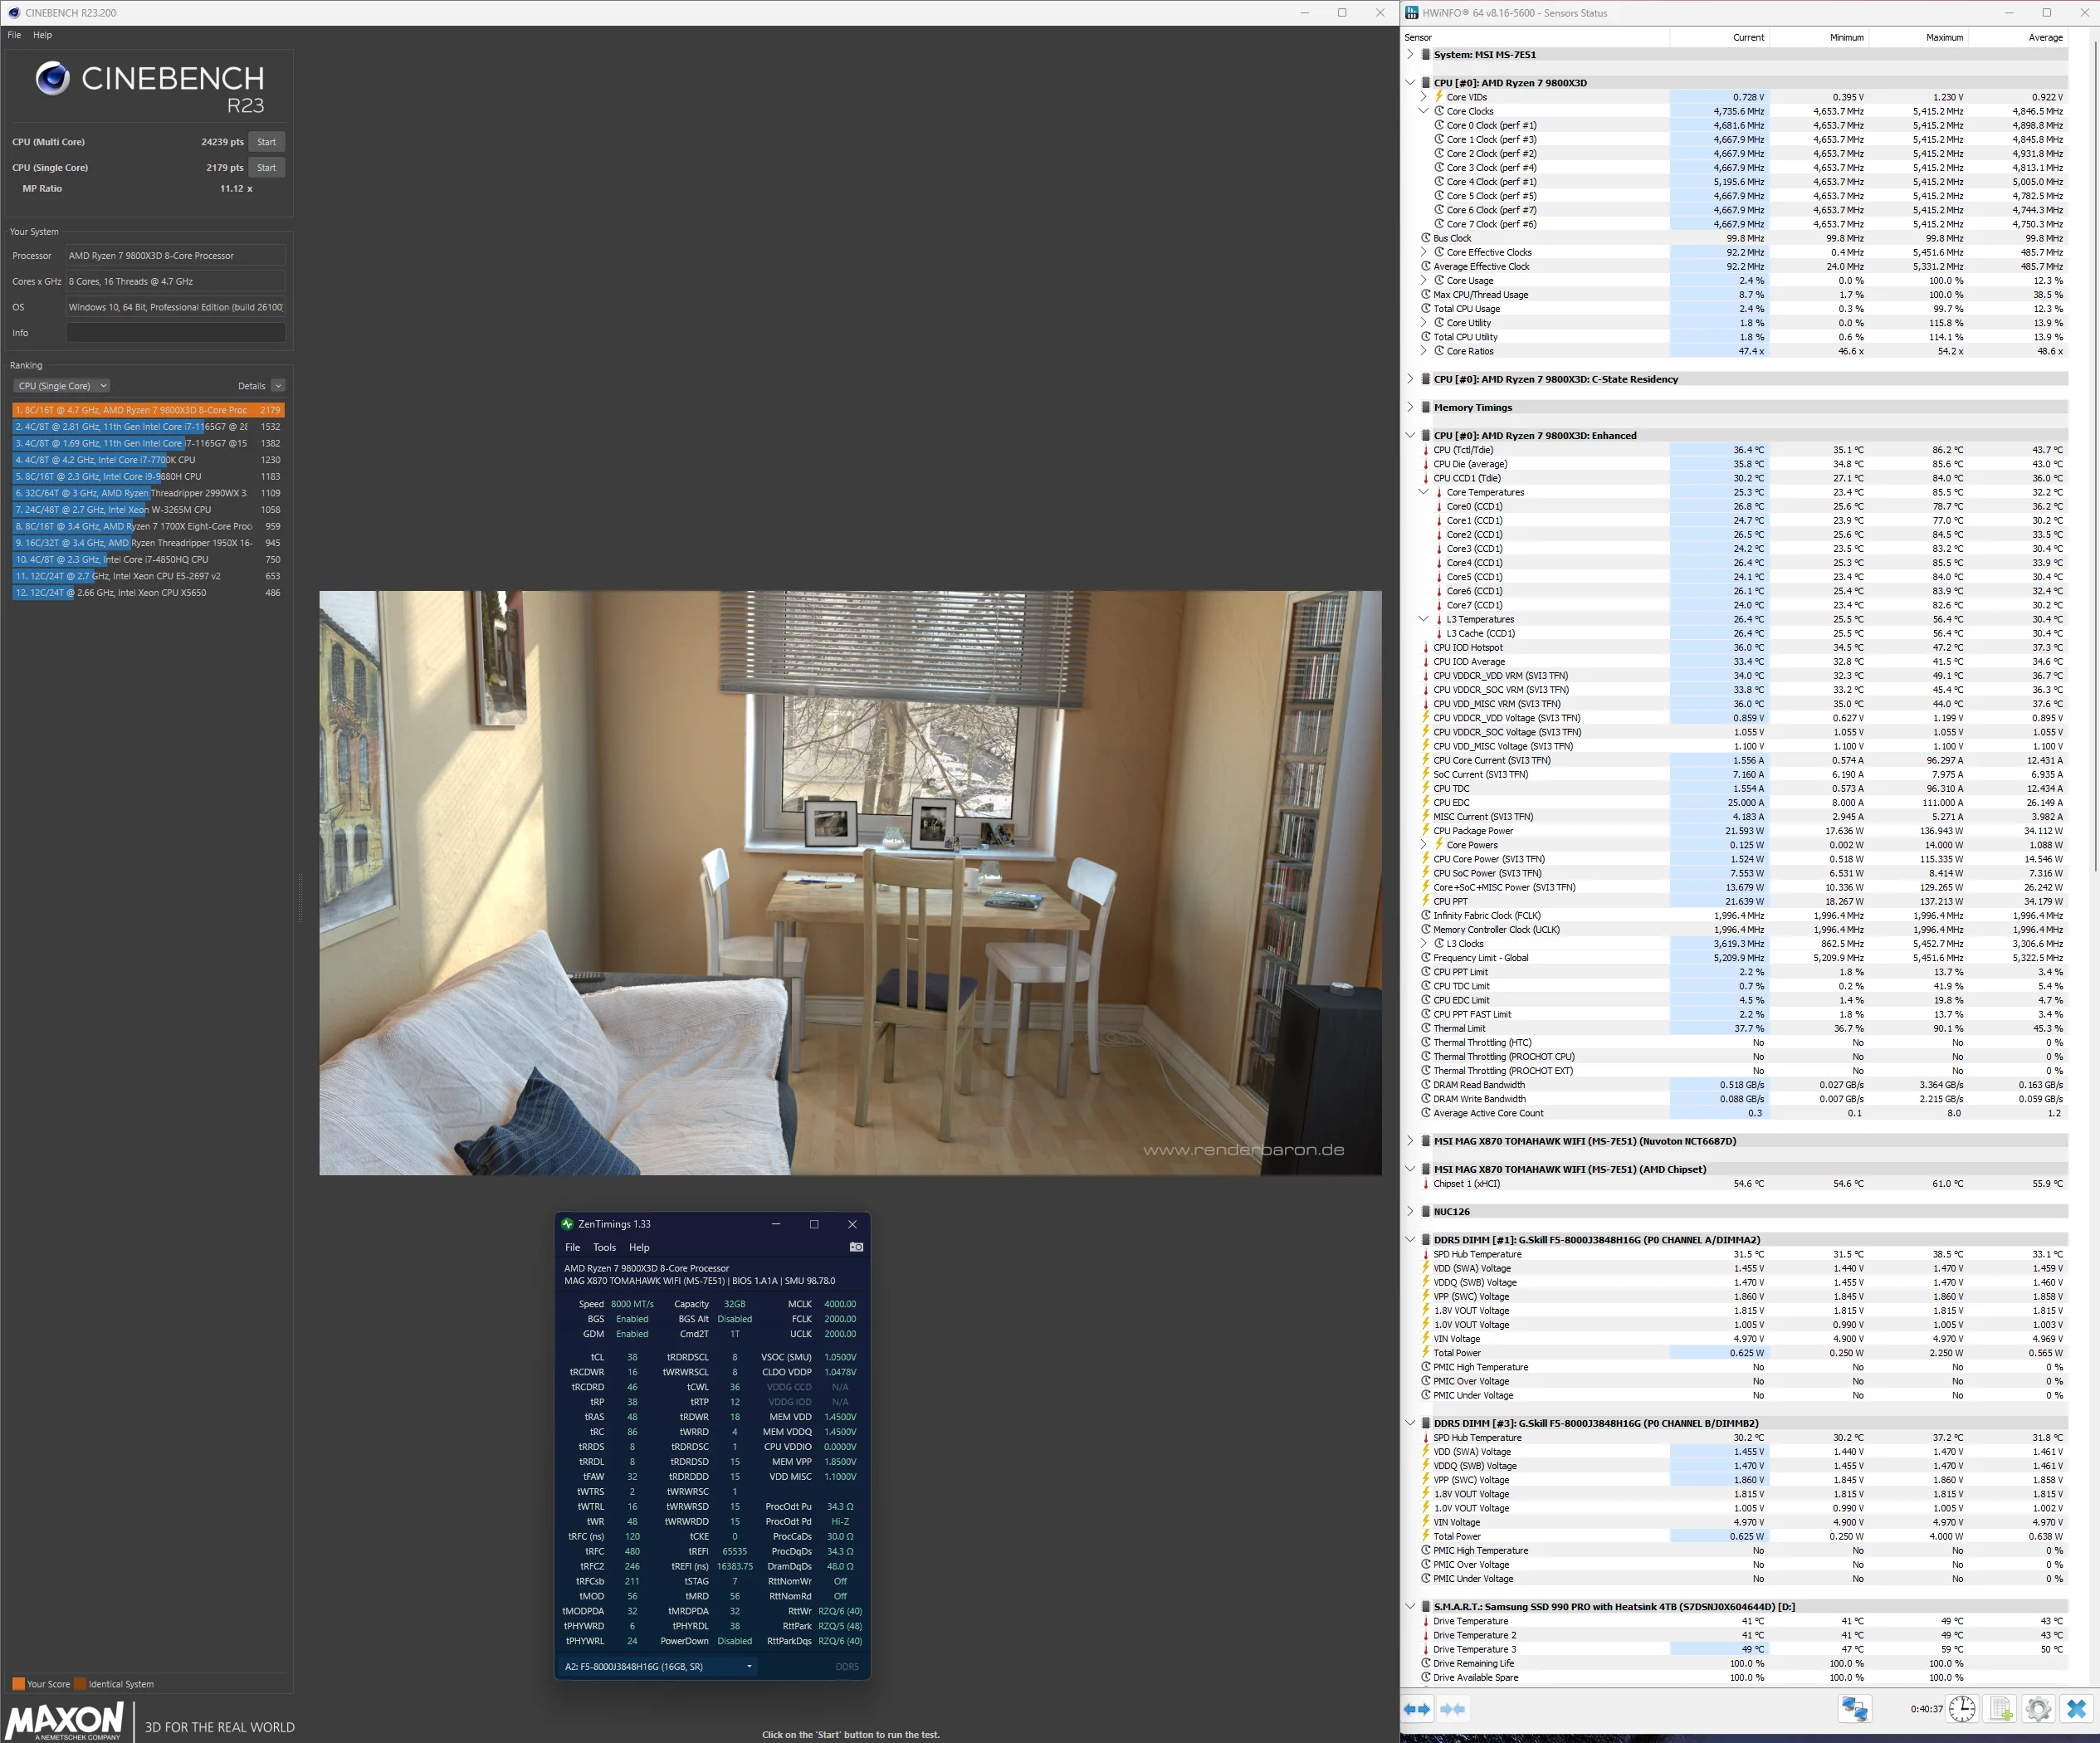This screenshot has width=2100, height=1743.
Task: Select the i7-7700K ranking entry
Action: click(148, 460)
